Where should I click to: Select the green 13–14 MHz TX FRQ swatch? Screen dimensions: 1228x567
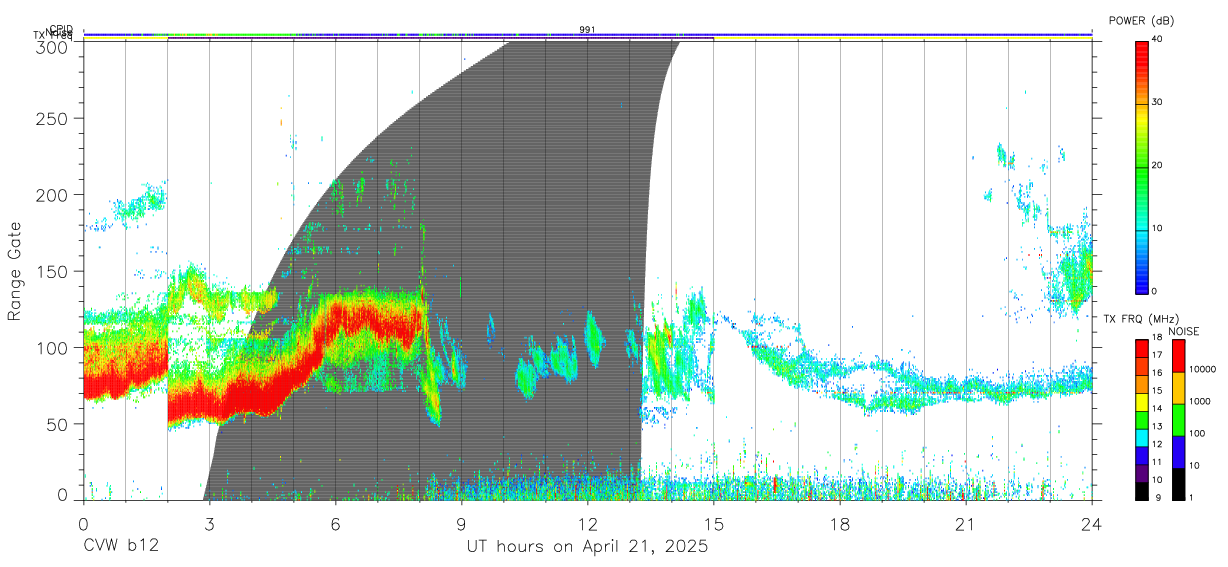click(1141, 420)
